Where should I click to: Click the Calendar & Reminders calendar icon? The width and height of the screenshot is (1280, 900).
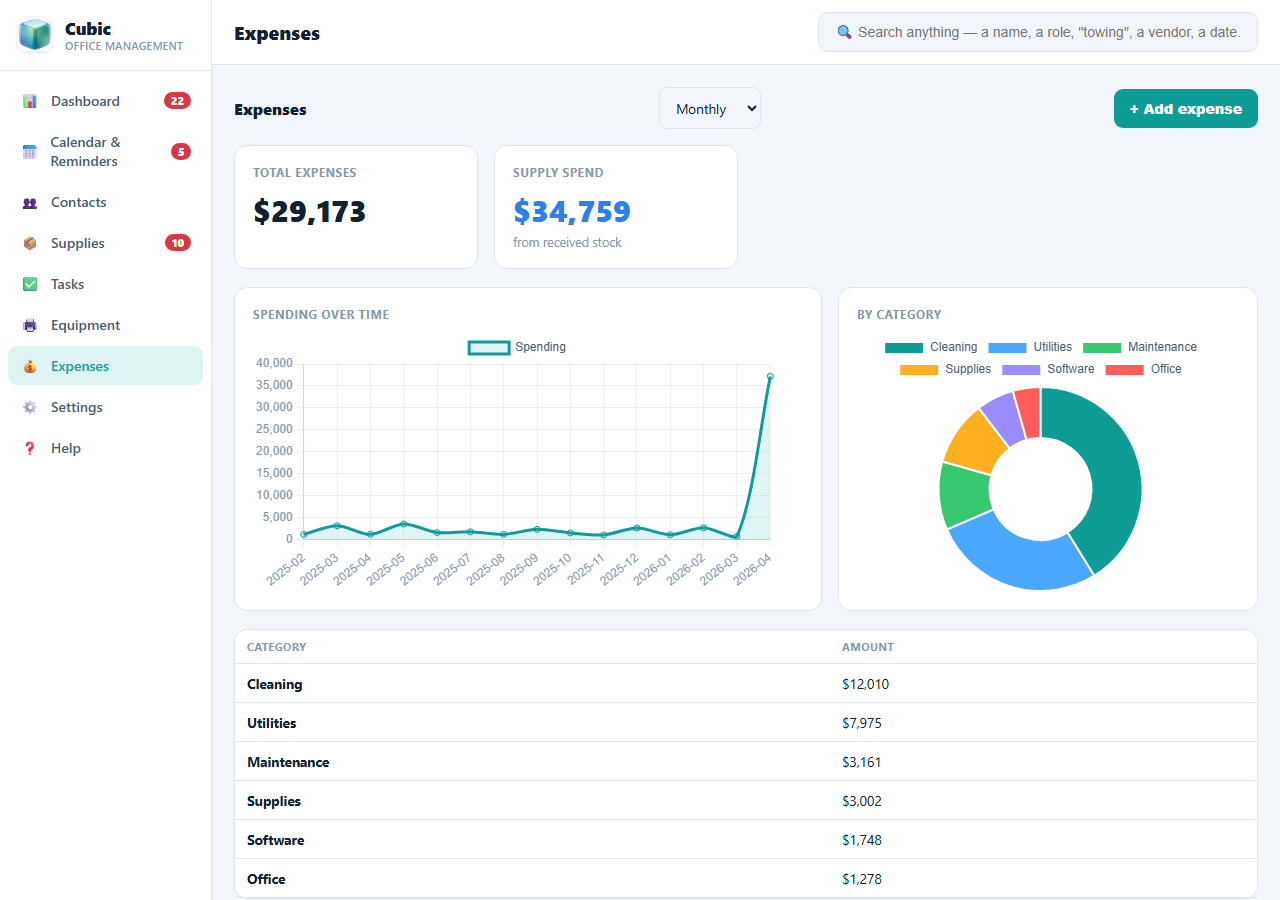click(30, 152)
